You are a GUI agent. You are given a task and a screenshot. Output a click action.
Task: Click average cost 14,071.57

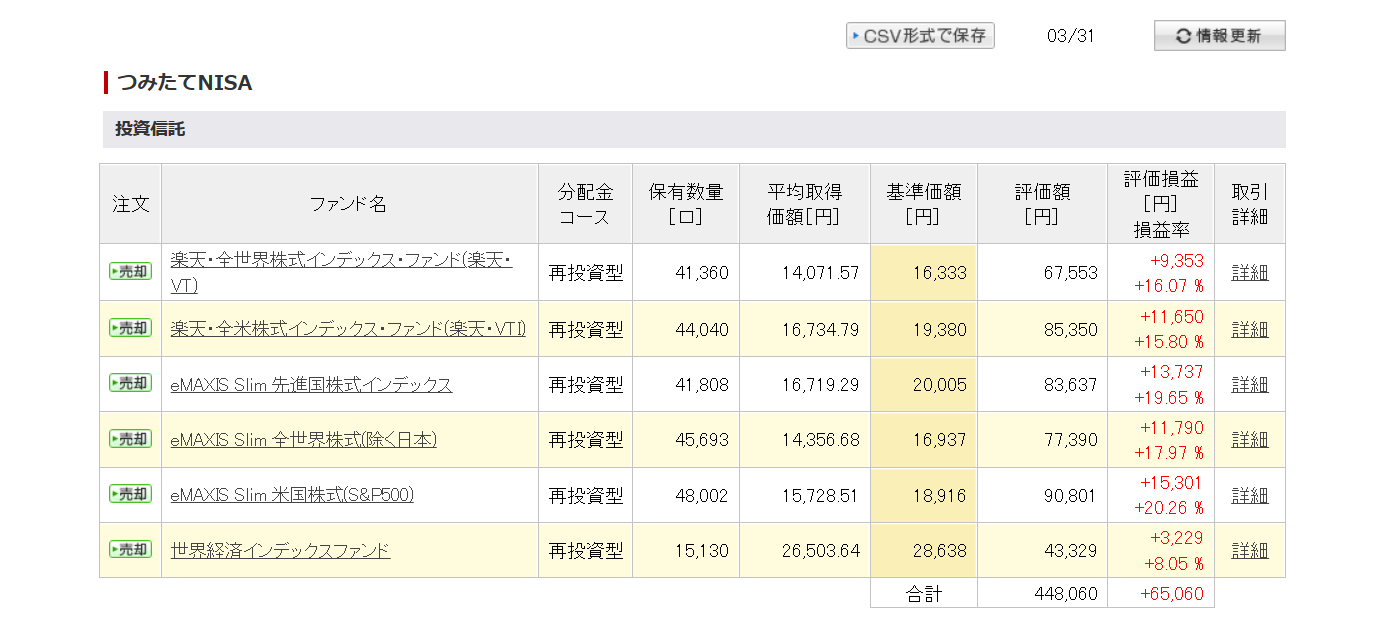[x=820, y=272]
